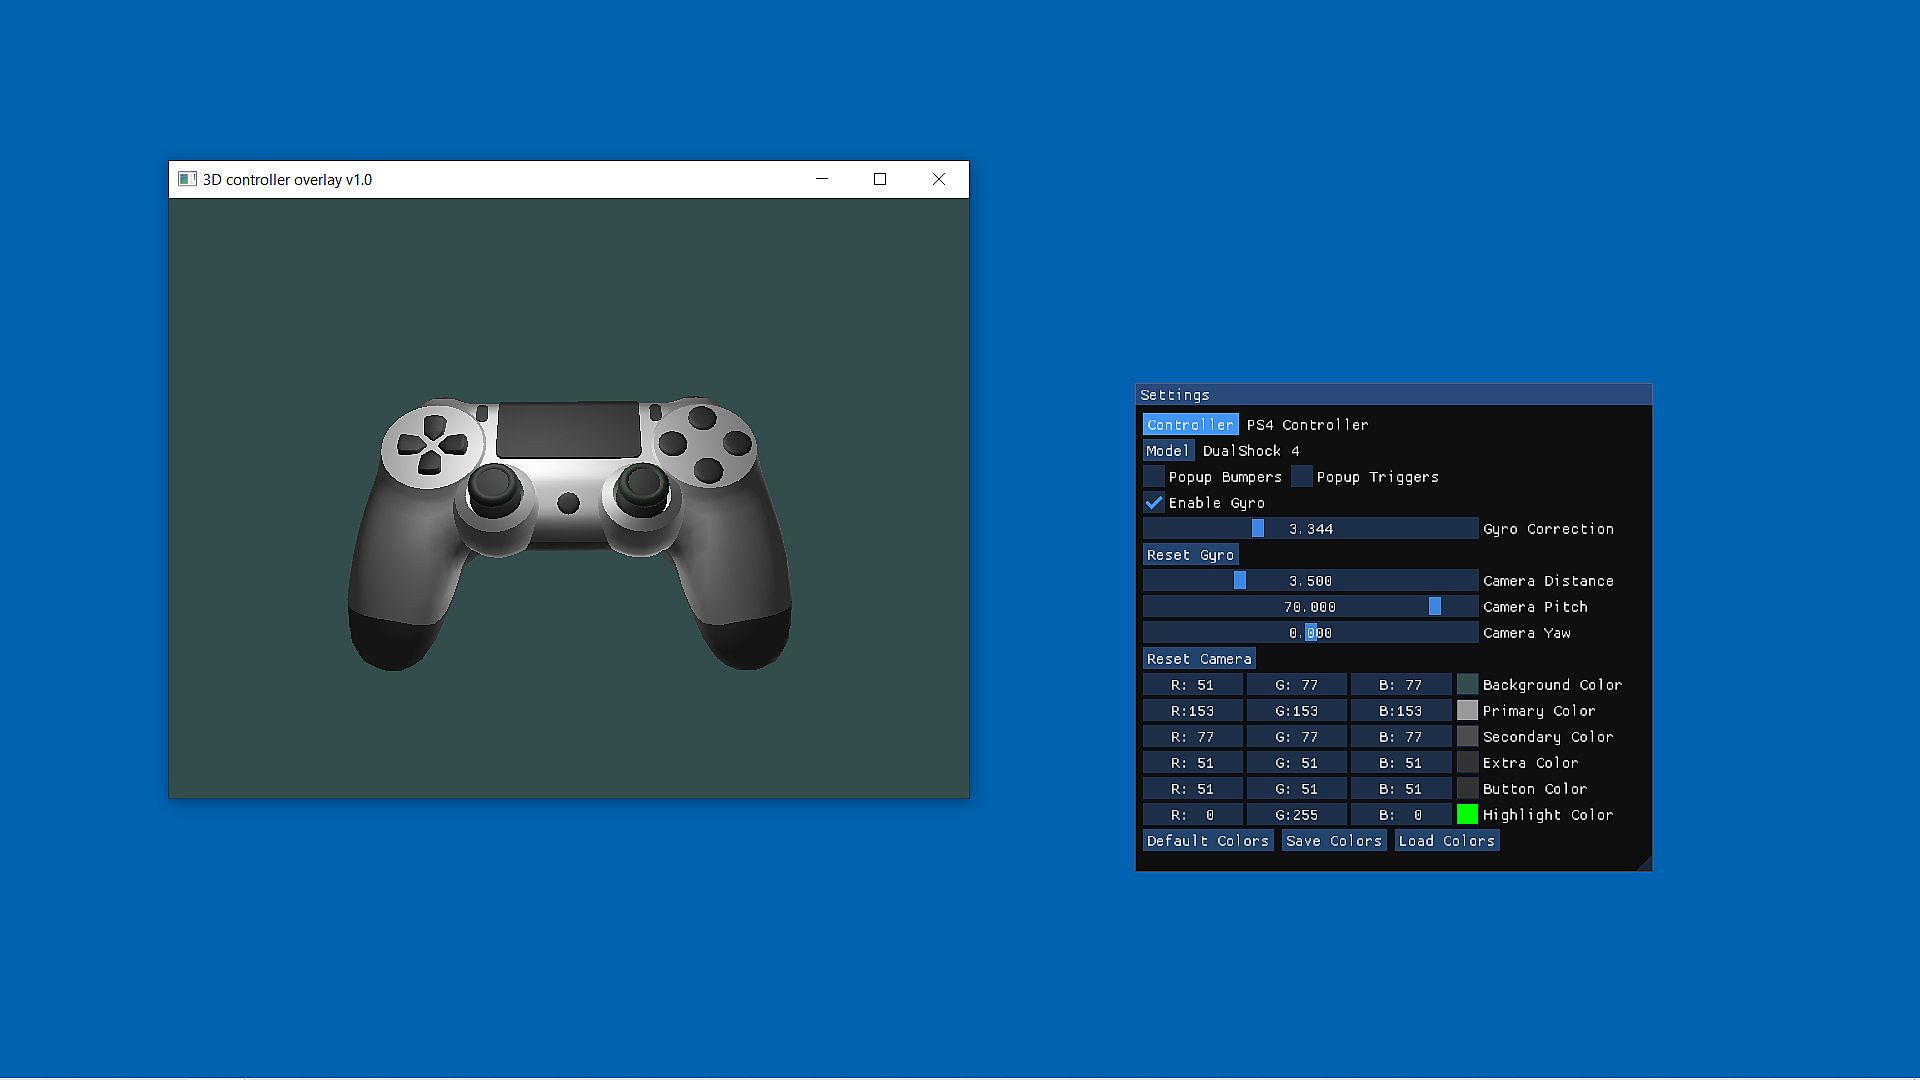Enable the Popup Triggers checkbox
Viewport: 1920px width, 1080px height.
(1302, 477)
